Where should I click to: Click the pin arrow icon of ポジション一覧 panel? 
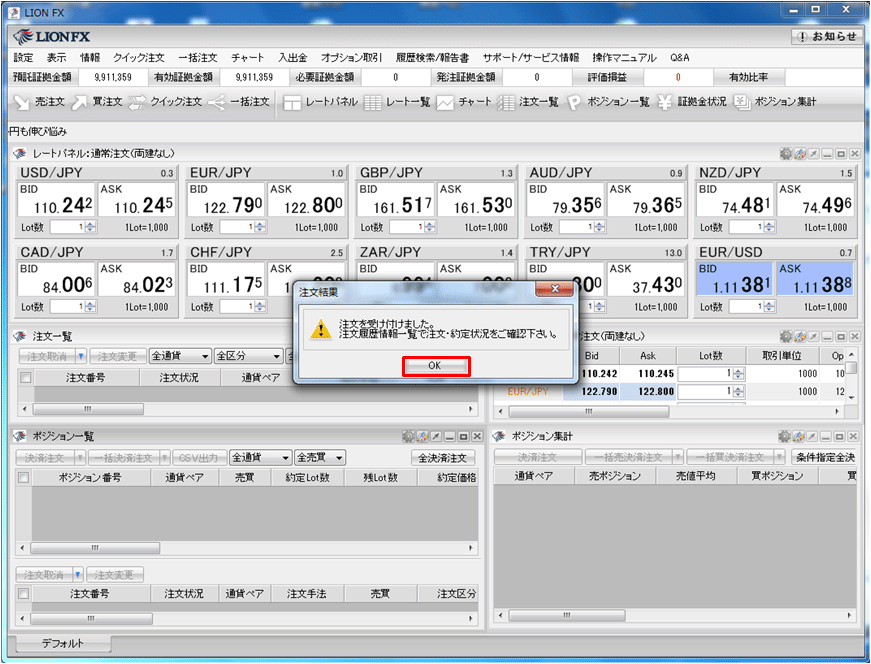pos(436,437)
